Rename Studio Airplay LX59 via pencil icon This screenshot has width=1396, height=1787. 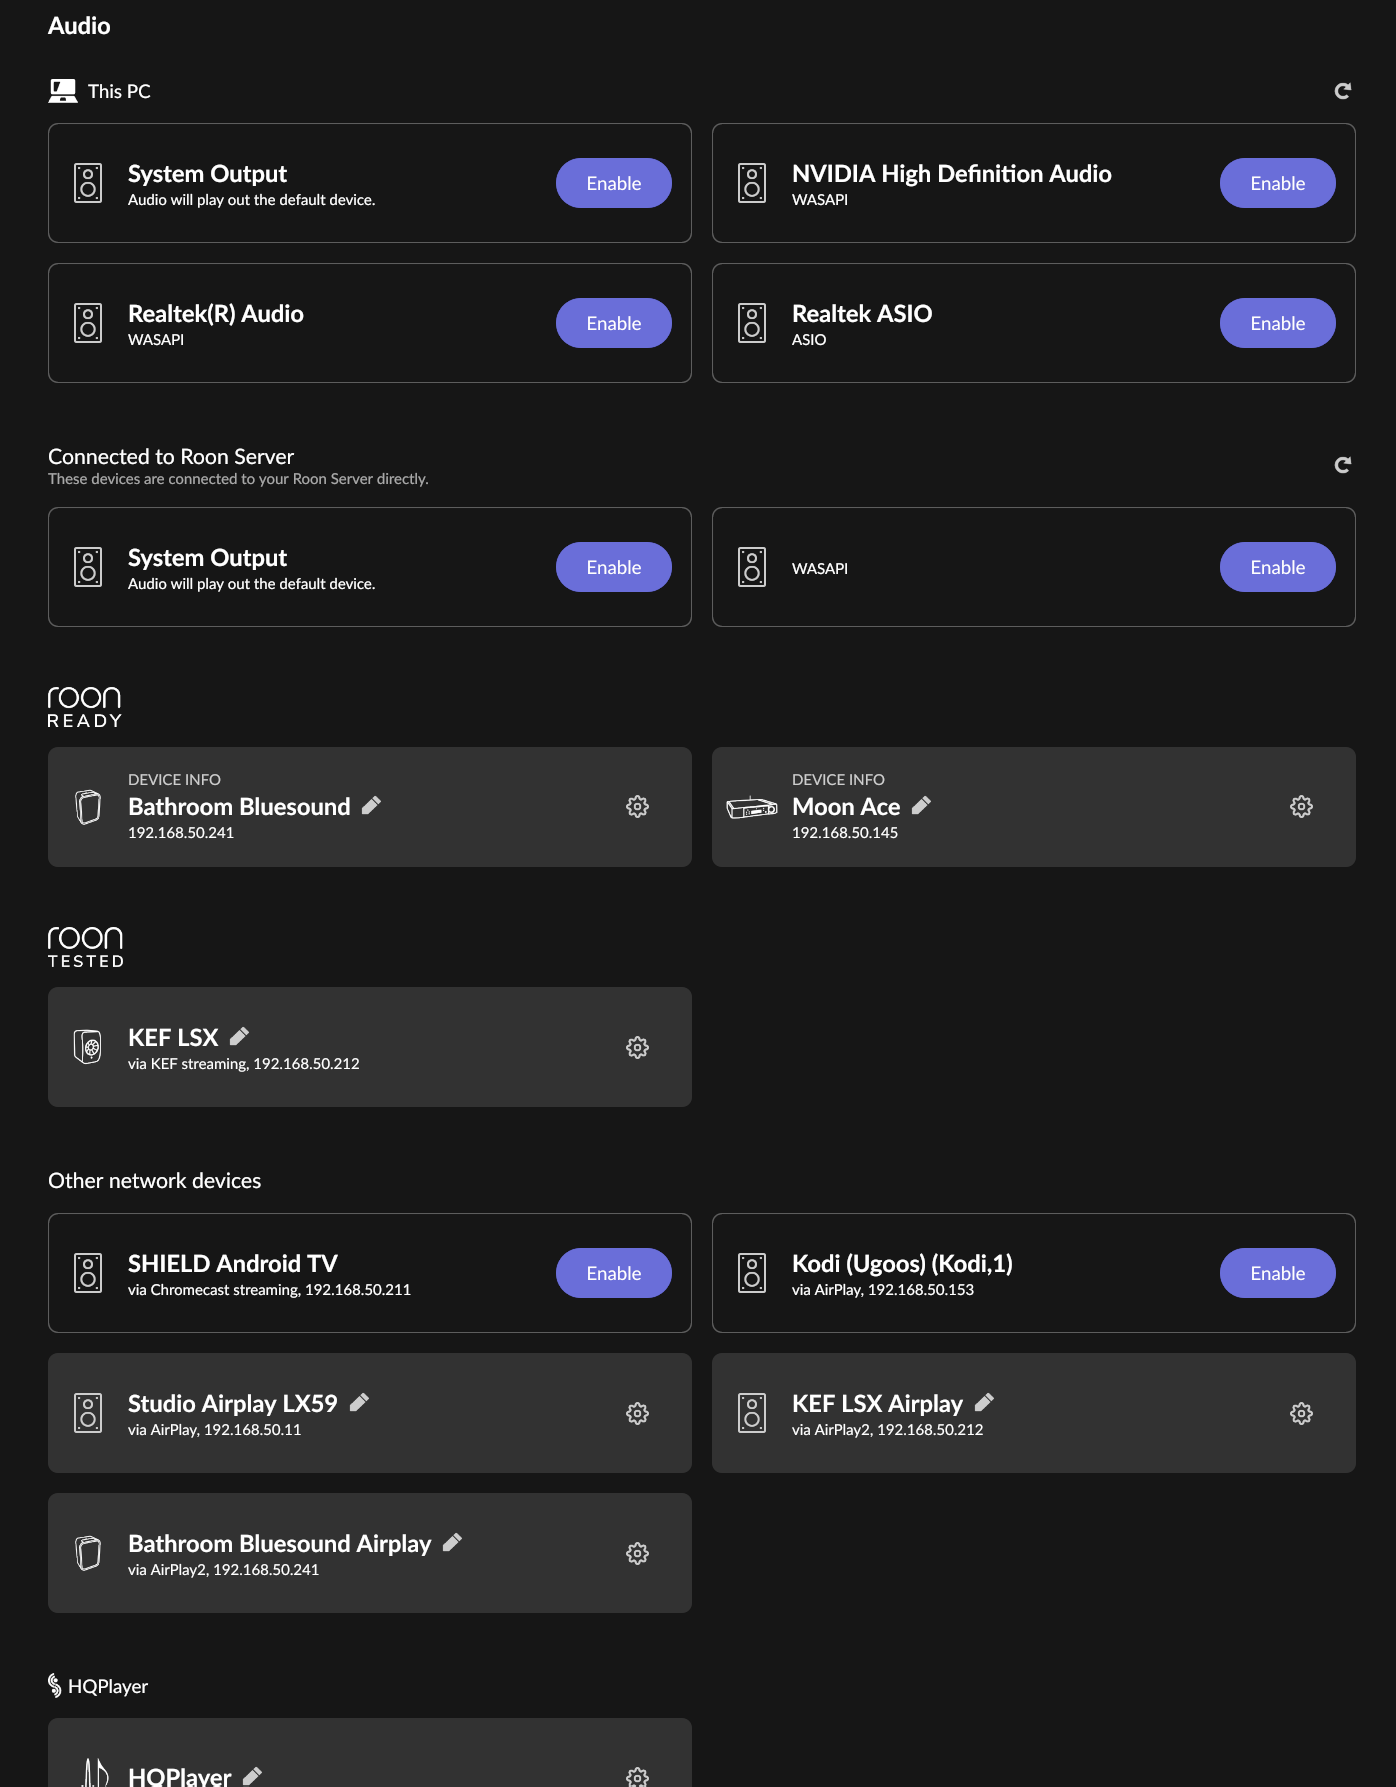tap(359, 1402)
